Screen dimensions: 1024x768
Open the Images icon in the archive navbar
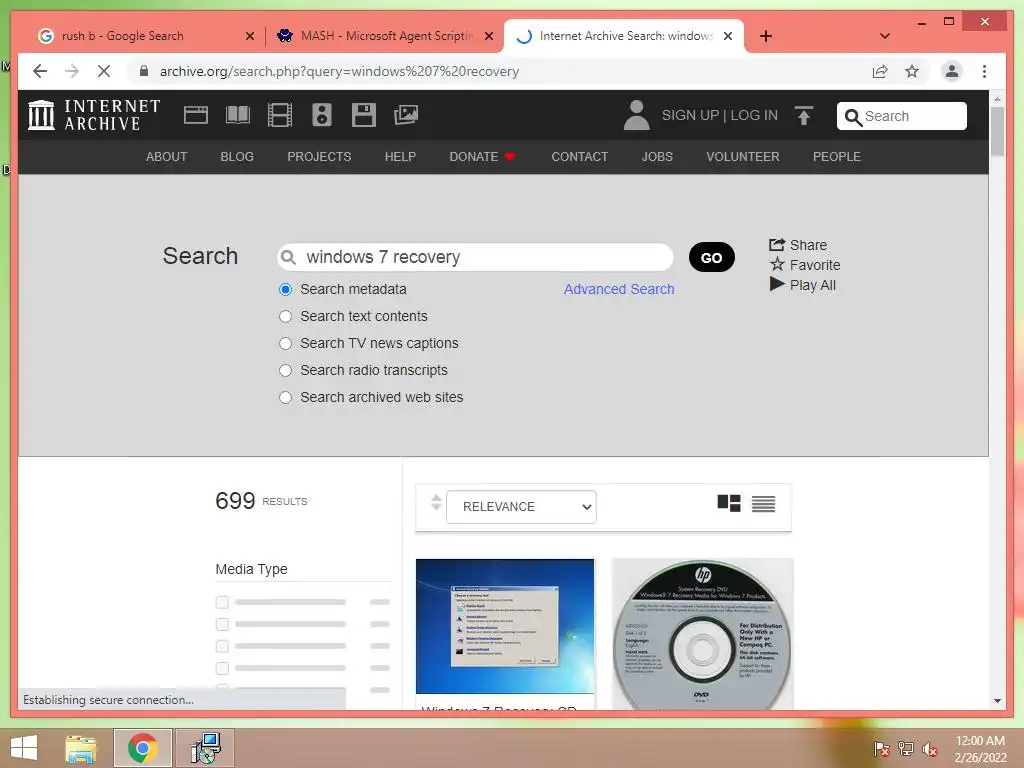click(x=406, y=115)
